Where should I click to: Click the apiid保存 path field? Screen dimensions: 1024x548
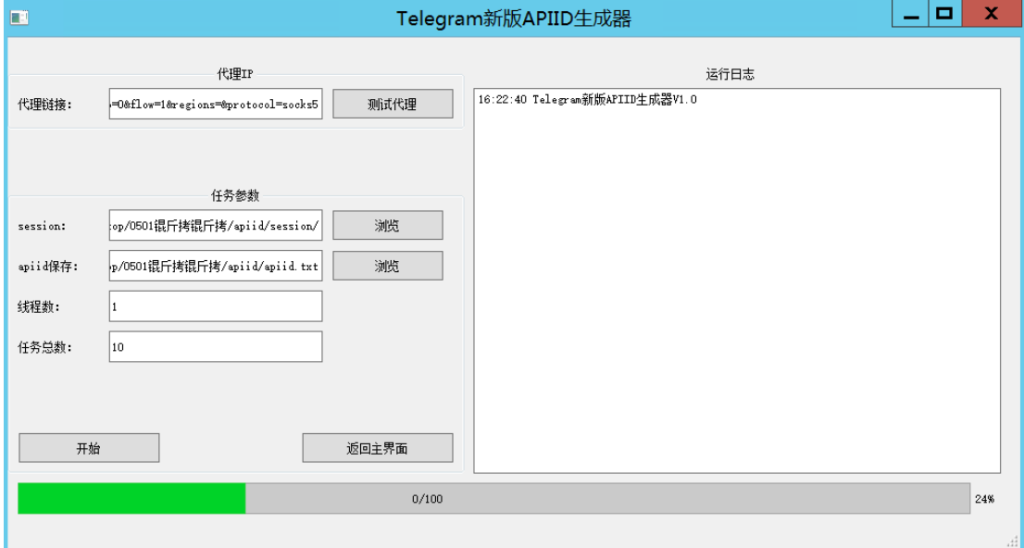(x=216, y=266)
